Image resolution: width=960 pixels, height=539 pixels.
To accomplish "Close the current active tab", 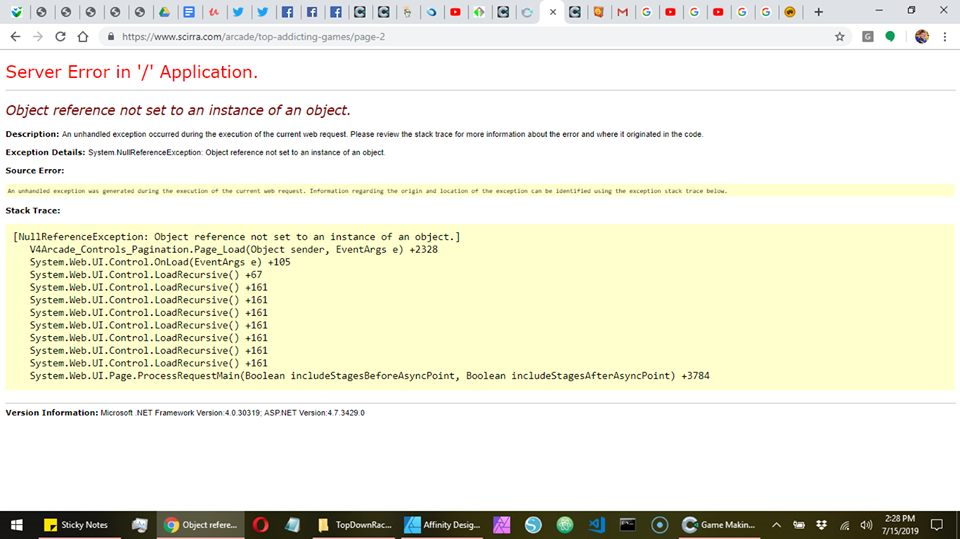I will 553,12.
